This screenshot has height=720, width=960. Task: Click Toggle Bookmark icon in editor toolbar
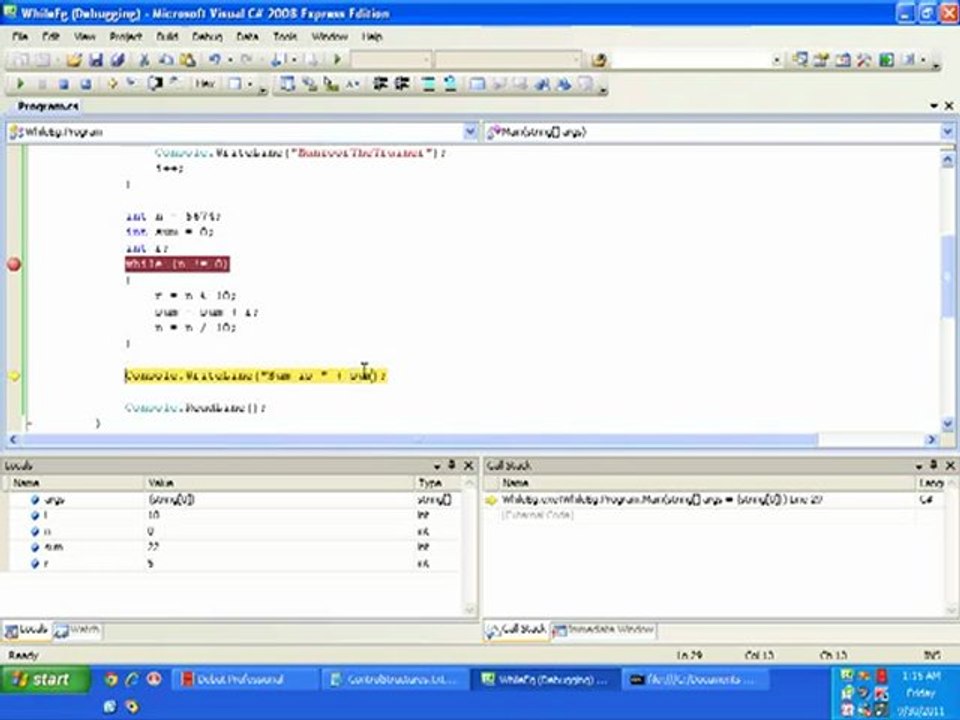click(477, 83)
